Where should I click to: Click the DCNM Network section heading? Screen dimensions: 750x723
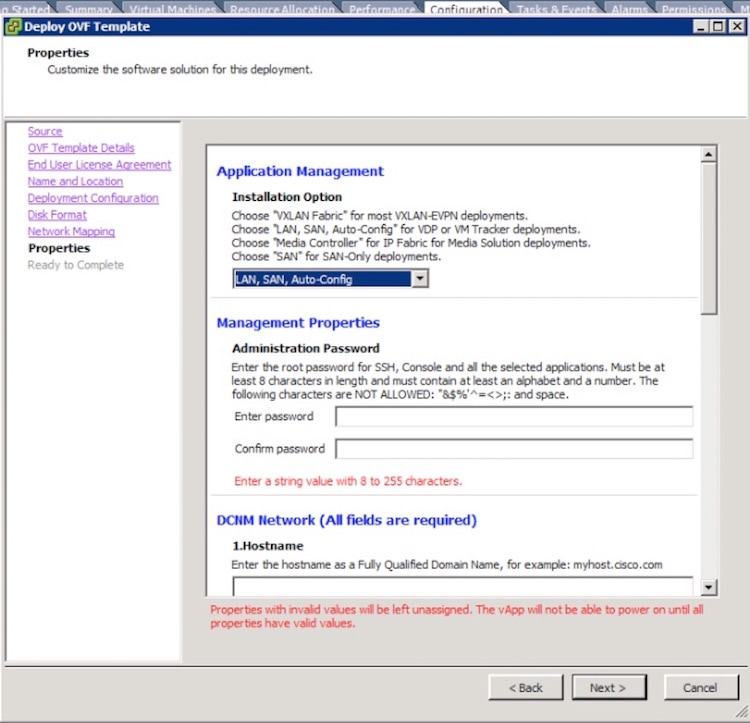pos(347,520)
